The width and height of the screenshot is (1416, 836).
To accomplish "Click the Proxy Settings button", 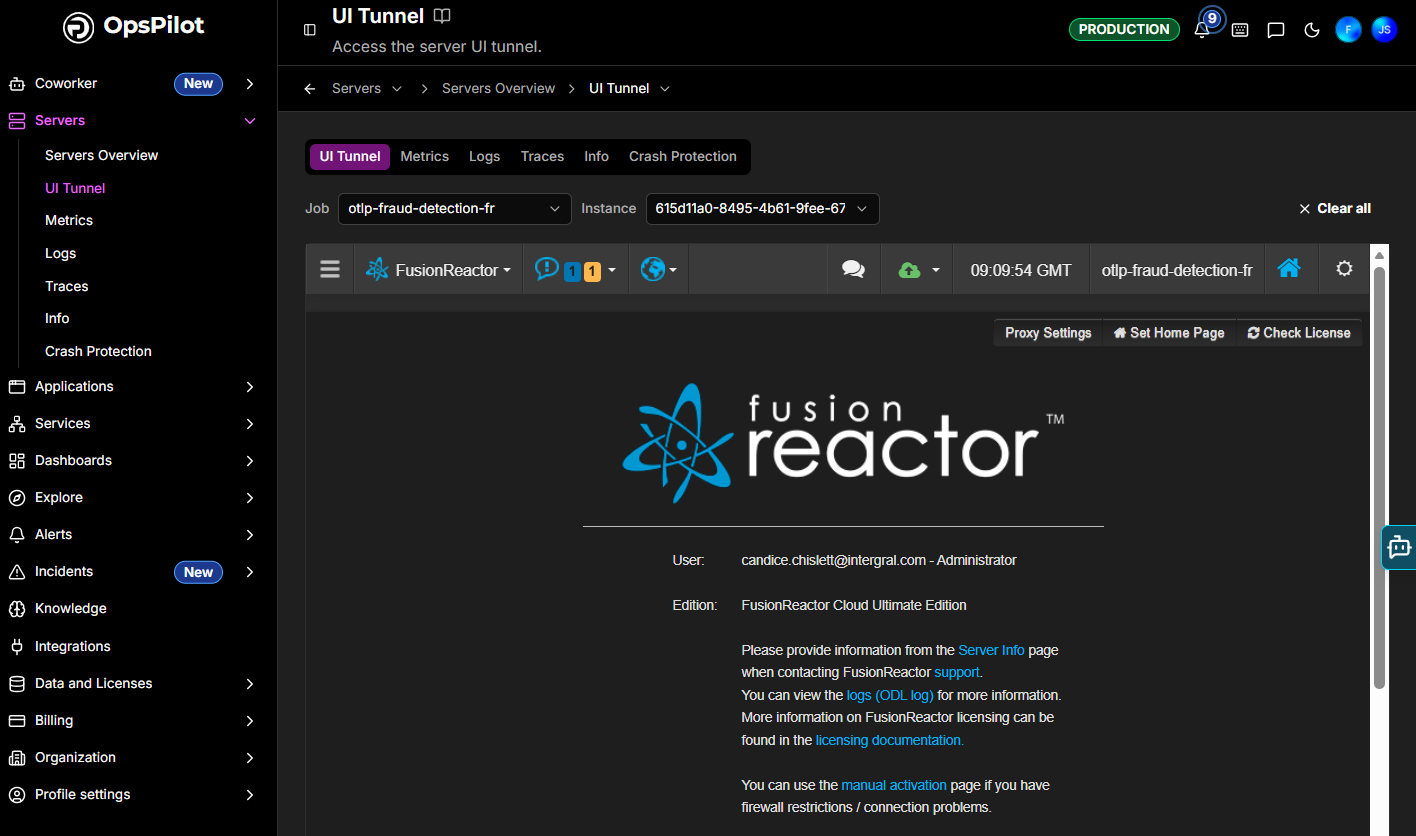I will pyautogui.click(x=1048, y=333).
